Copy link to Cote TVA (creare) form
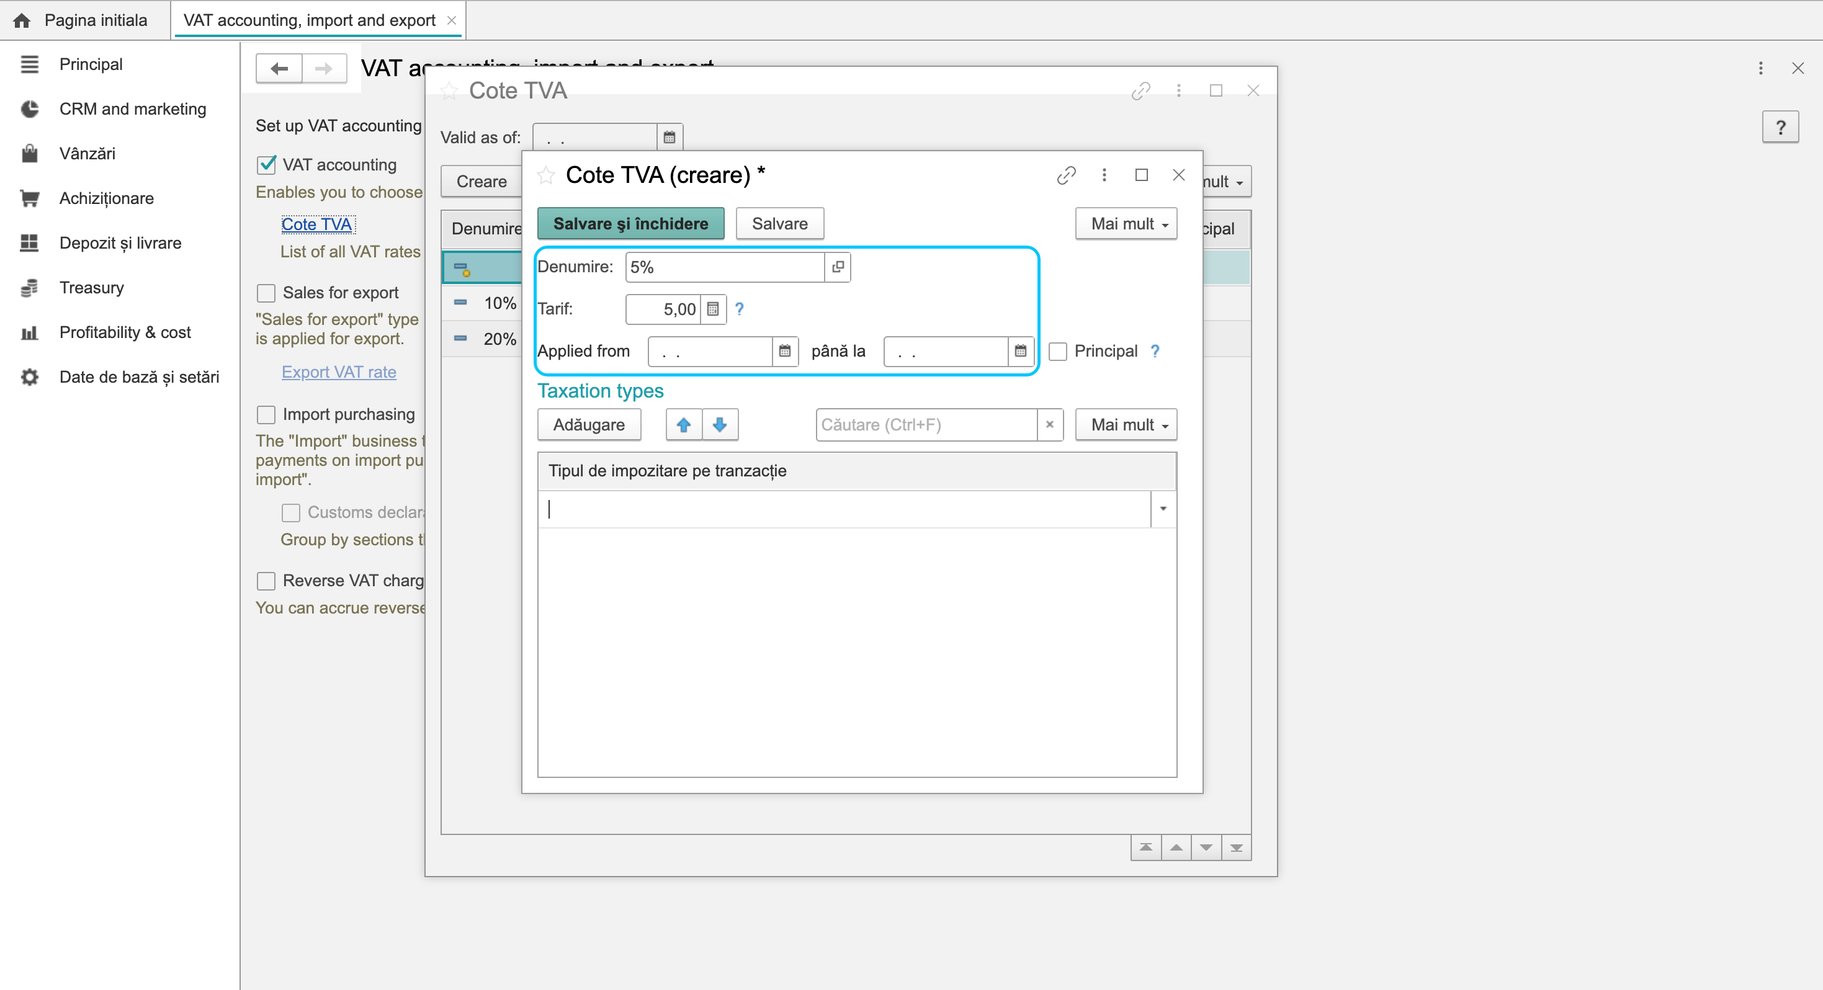1823x990 pixels. click(x=1066, y=175)
